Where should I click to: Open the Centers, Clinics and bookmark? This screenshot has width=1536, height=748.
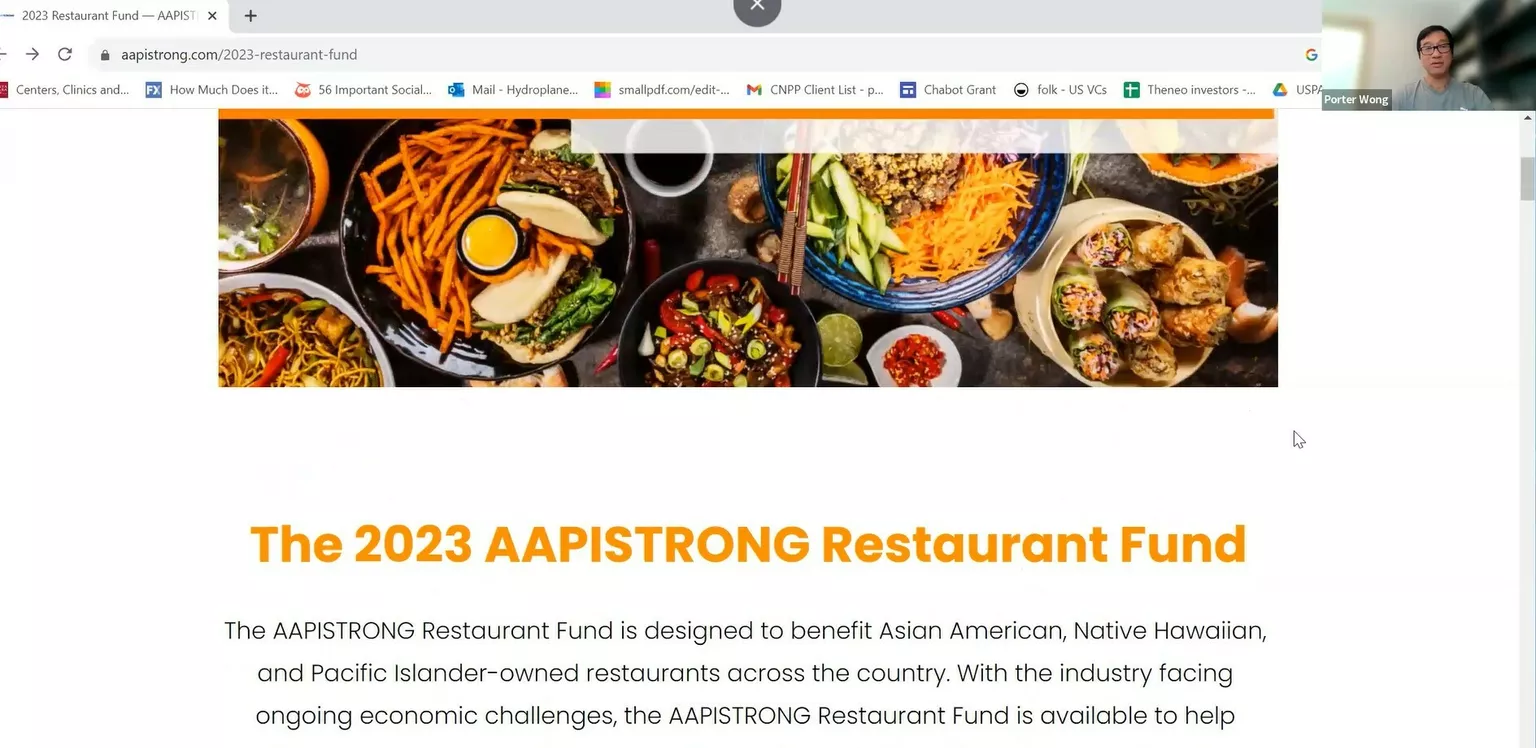coord(65,90)
